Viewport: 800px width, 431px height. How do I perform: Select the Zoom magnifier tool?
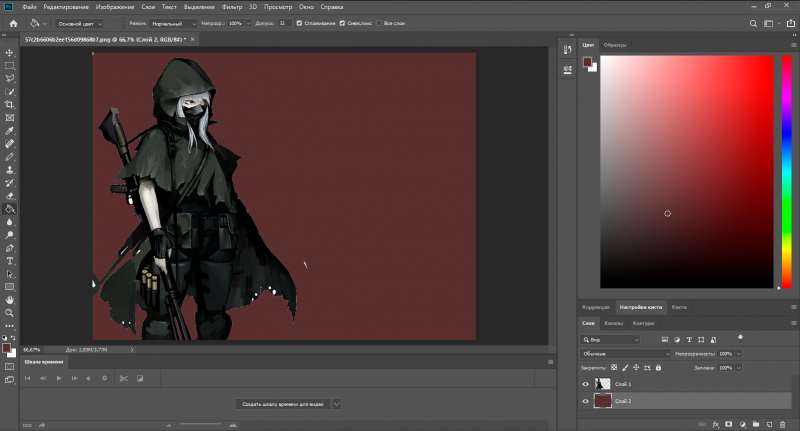pyautogui.click(x=10, y=312)
